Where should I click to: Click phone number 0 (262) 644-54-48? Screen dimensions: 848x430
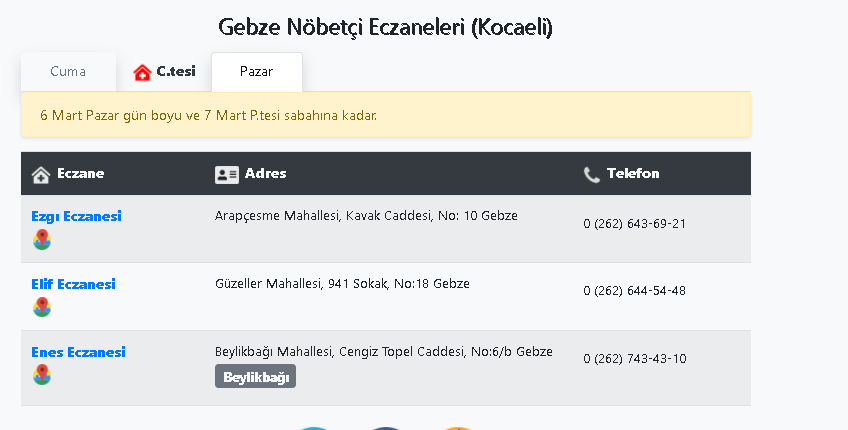click(x=634, y=291)
